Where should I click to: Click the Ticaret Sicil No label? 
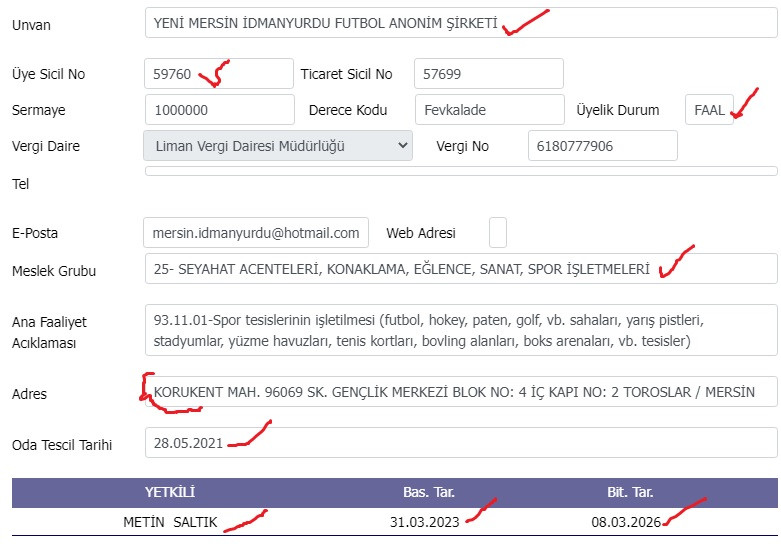[346, 74]
